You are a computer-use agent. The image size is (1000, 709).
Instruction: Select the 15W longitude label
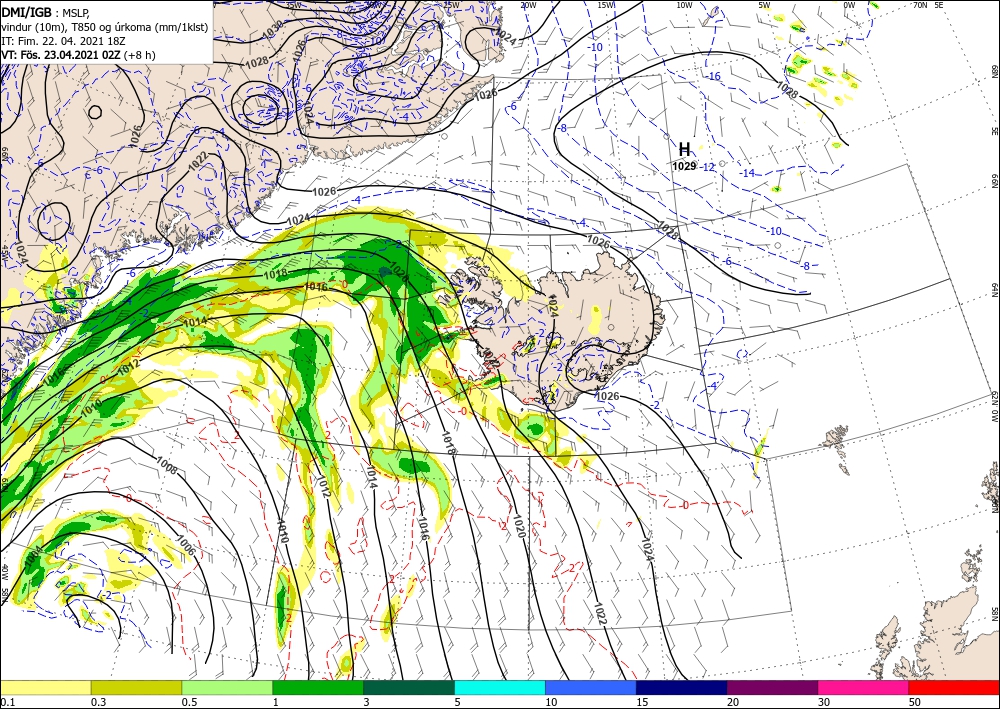[x=606, y=5]
